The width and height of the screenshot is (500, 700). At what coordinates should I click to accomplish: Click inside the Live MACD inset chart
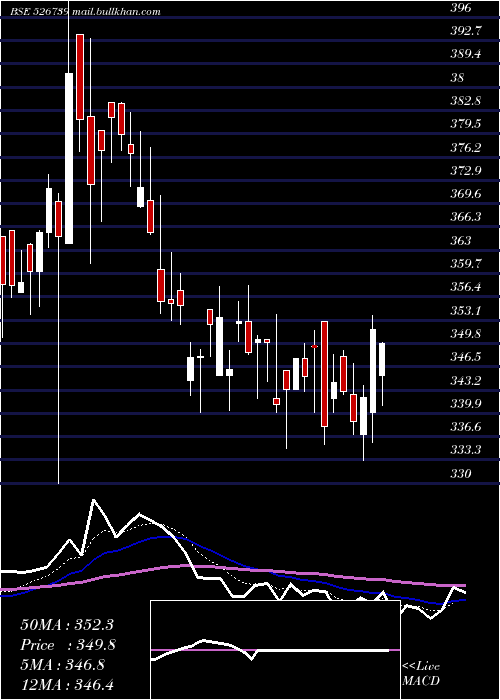tap(275, 650)
